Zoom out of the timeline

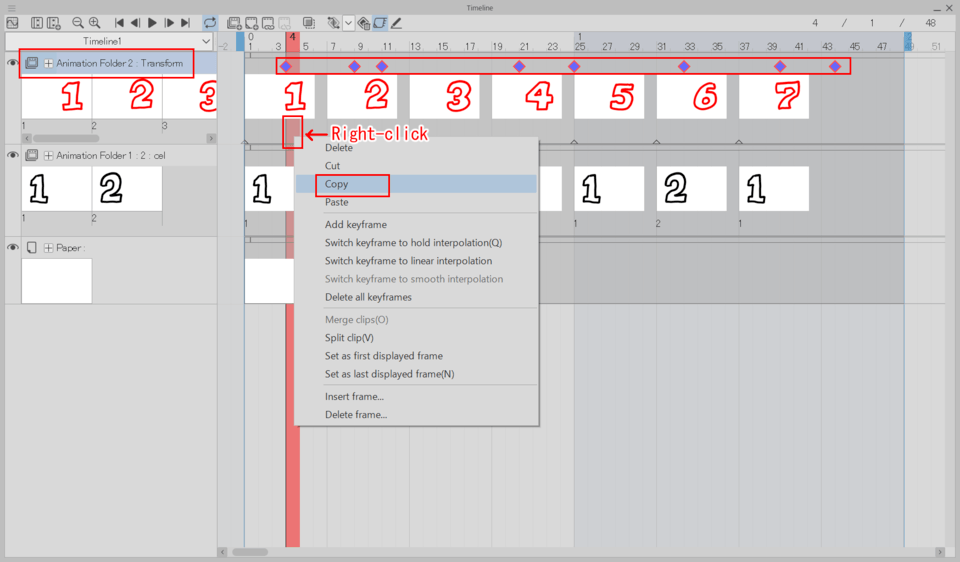pos(78,23)
